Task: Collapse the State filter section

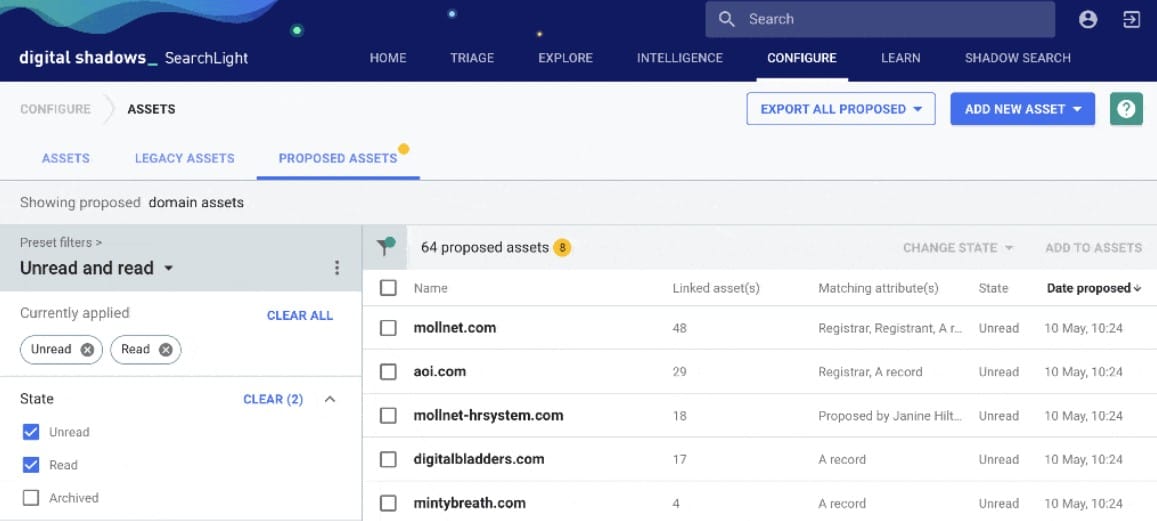Action: [330, 399]
